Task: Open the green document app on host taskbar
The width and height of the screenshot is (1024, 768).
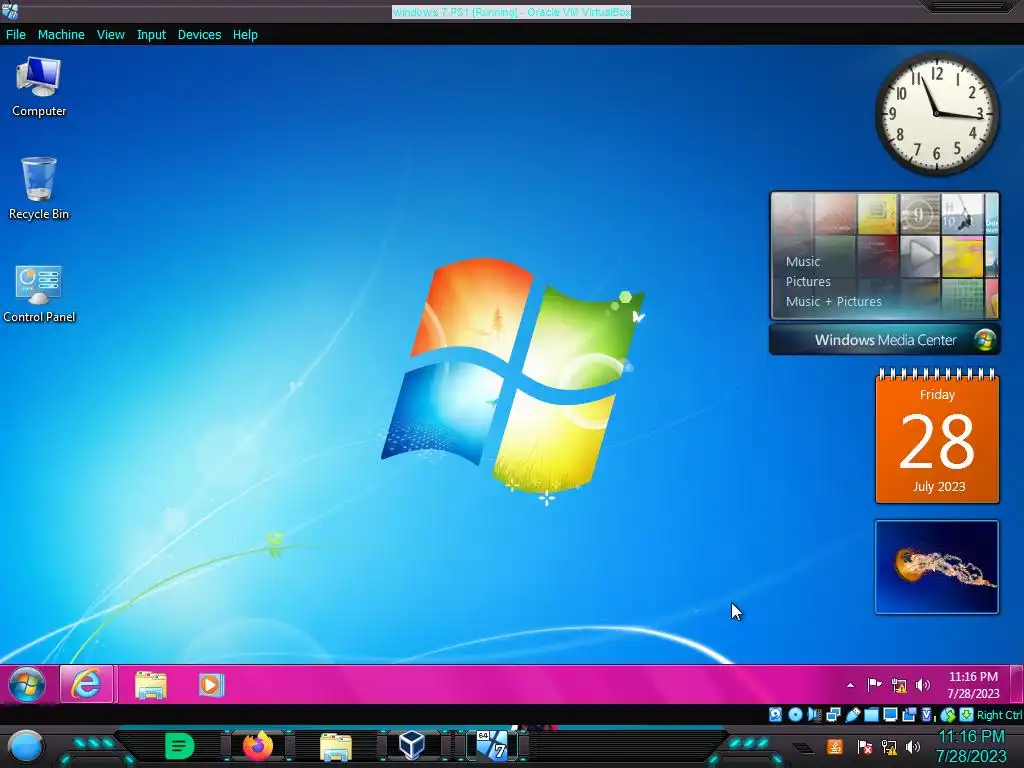Action: click(x=179, y=746)
